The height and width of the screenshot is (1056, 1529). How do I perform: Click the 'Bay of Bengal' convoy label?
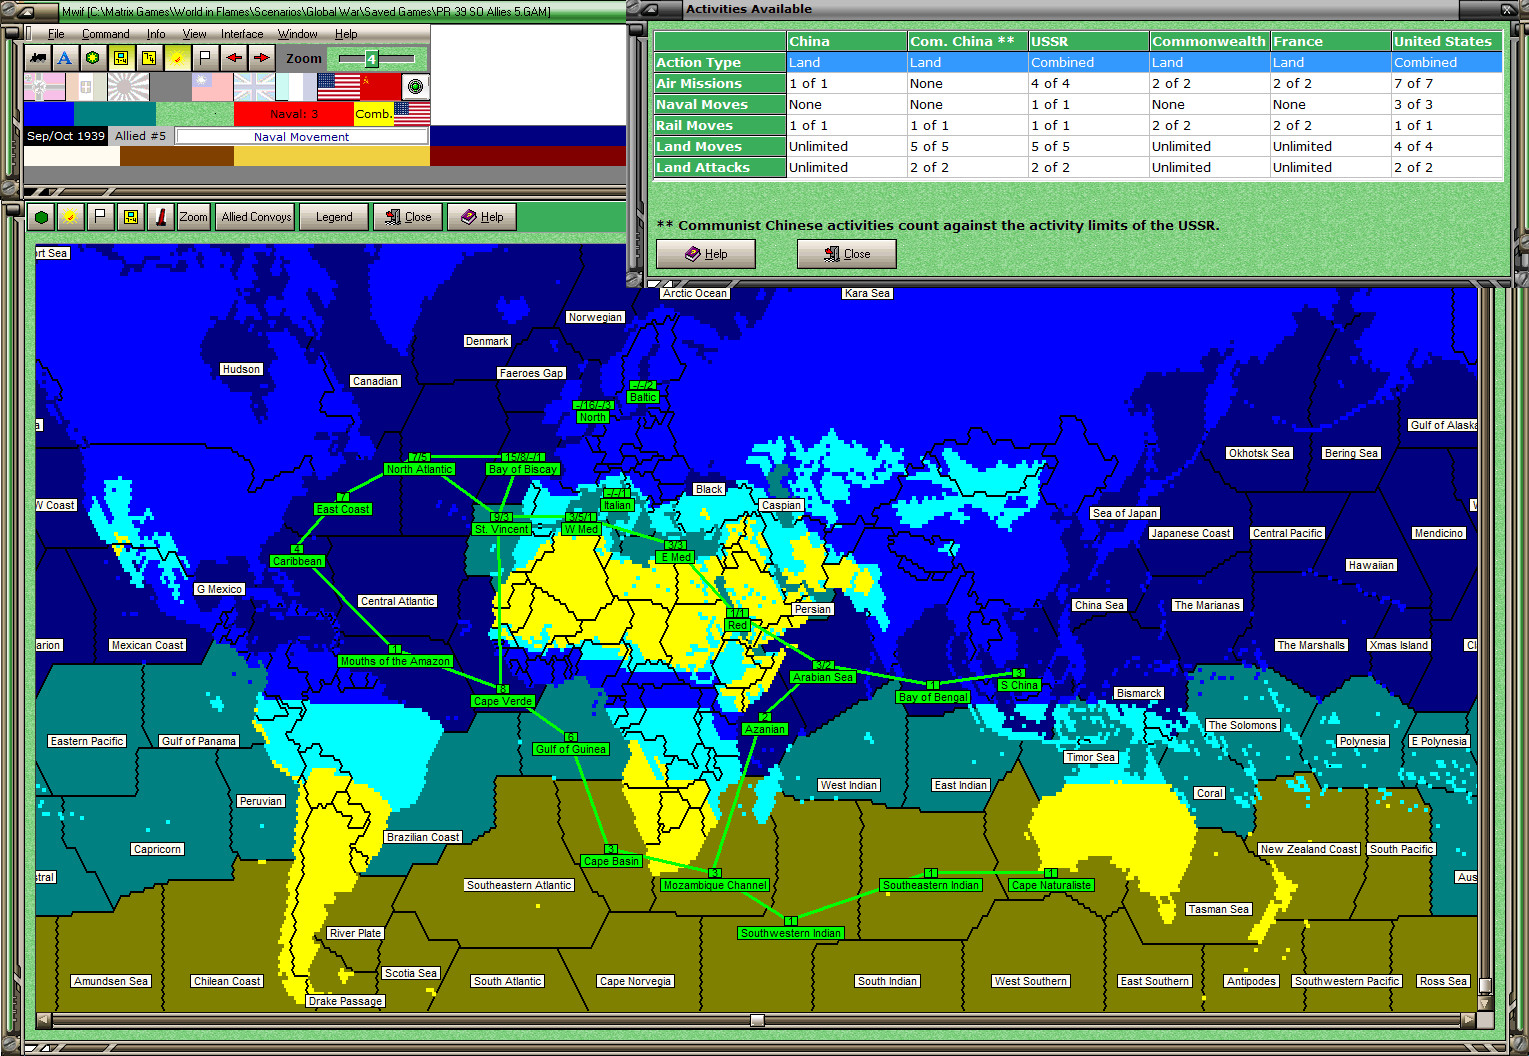point(933,697)
